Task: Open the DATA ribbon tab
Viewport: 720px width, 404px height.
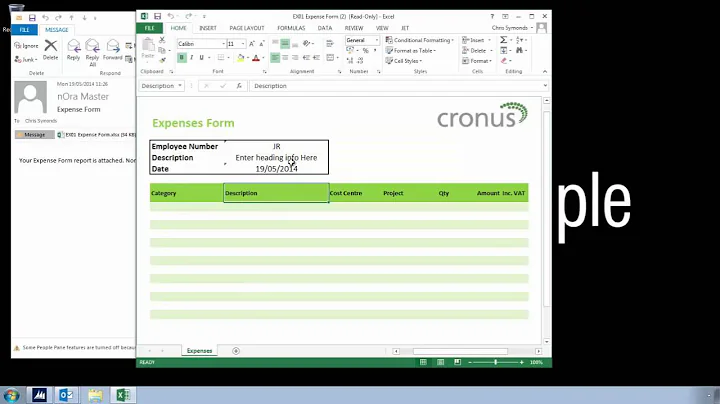Action: click(x=325, y=28)
